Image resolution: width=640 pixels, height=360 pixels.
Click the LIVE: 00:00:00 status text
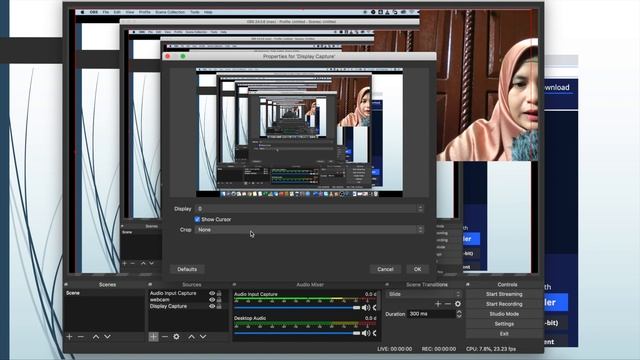click(394, 349)
